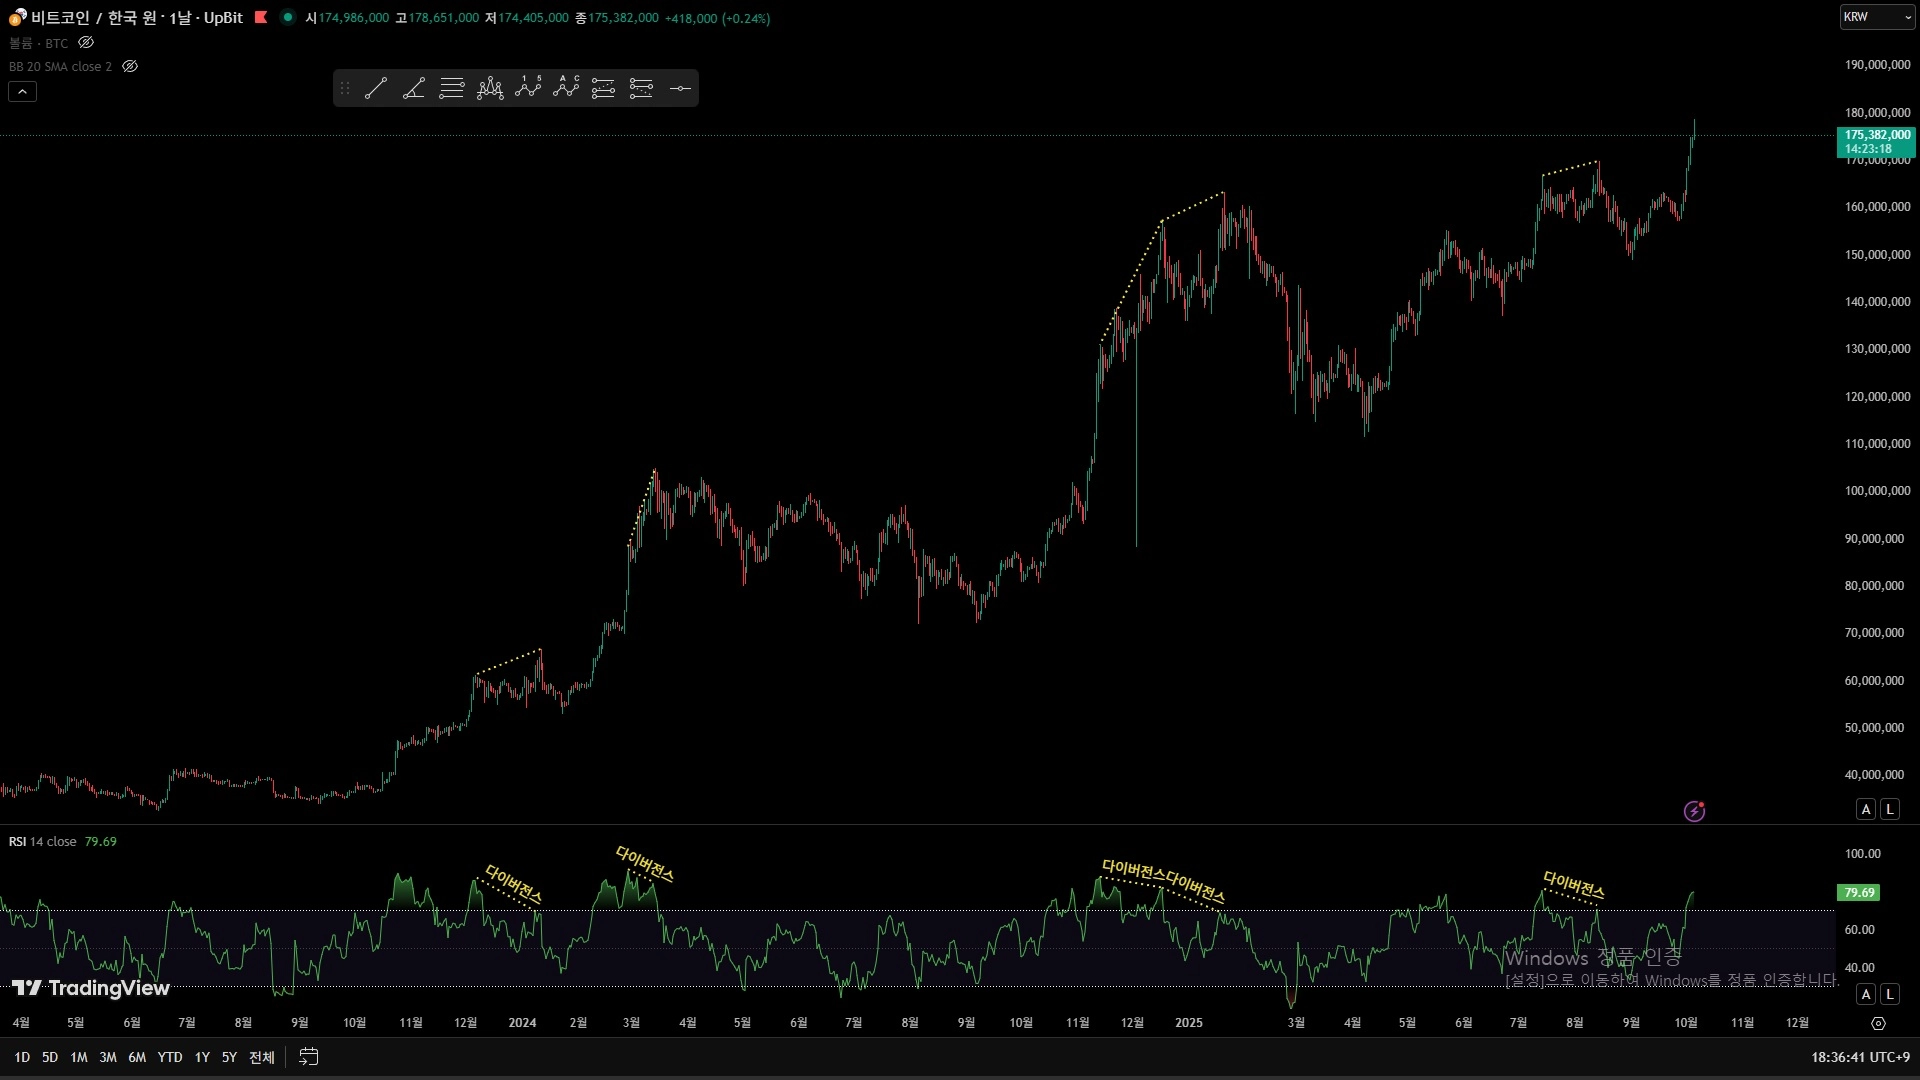Viewport: 1920px width, 1080px height.
Task: Select the Horizontal Line tool
Action: tap(680, 89)
